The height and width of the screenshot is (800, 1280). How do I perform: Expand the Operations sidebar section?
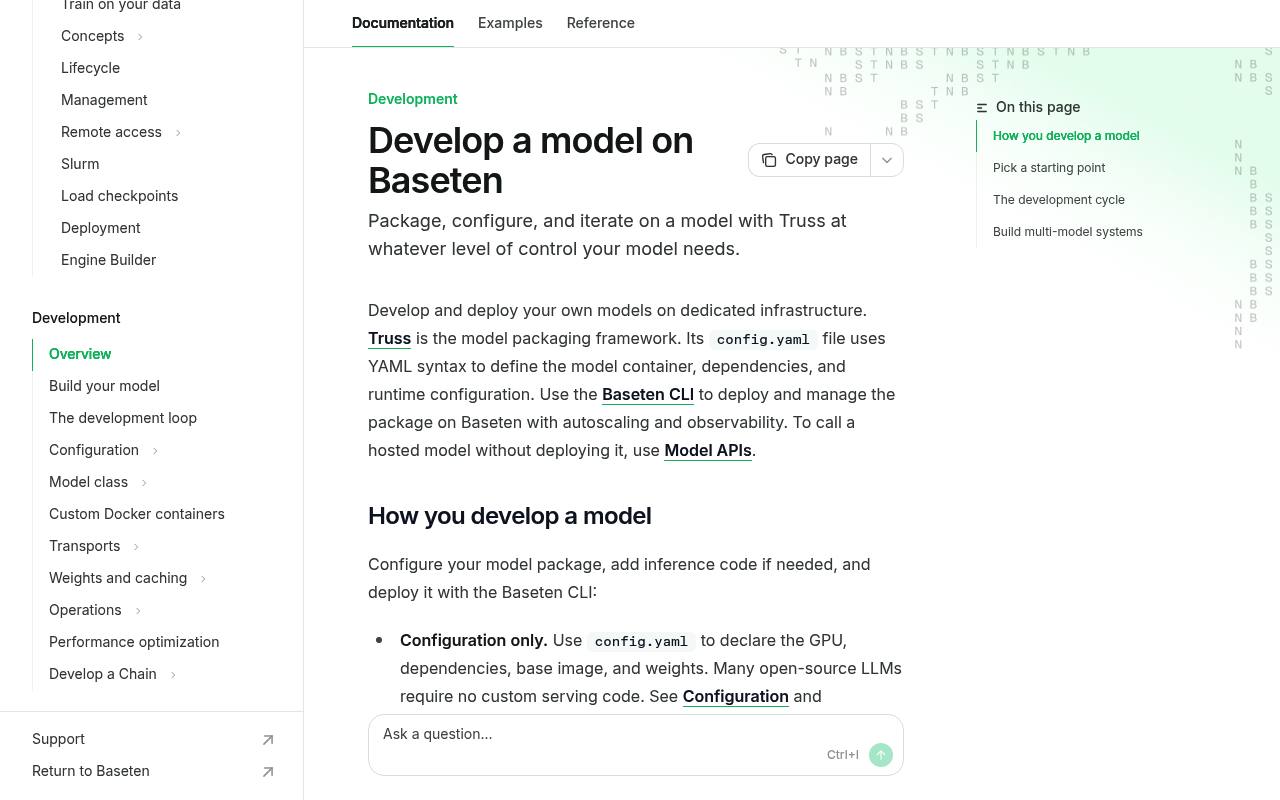(x=138, y=611)
